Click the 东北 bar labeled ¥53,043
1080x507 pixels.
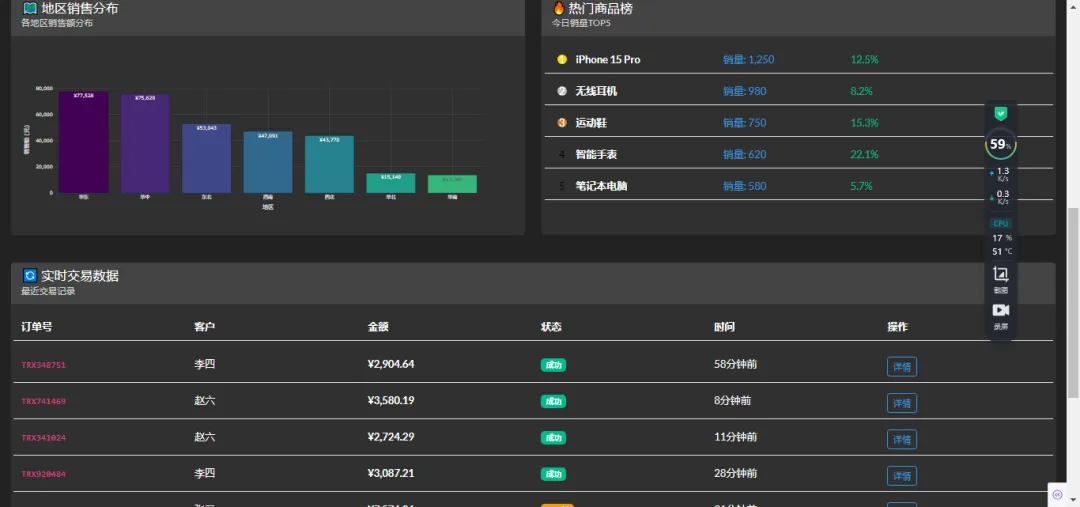click(x=207, y=158)
